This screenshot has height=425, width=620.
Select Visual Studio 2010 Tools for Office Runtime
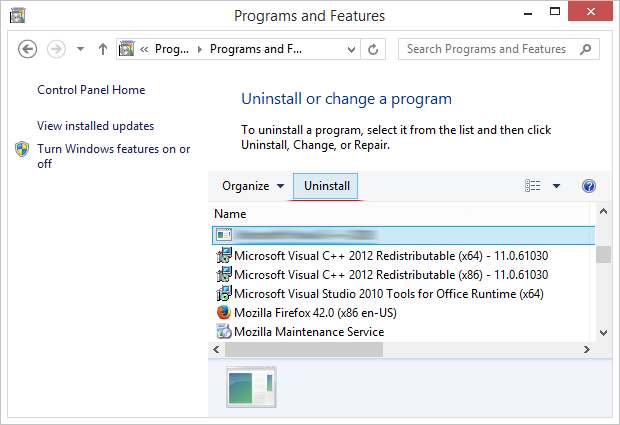point(389,294)
